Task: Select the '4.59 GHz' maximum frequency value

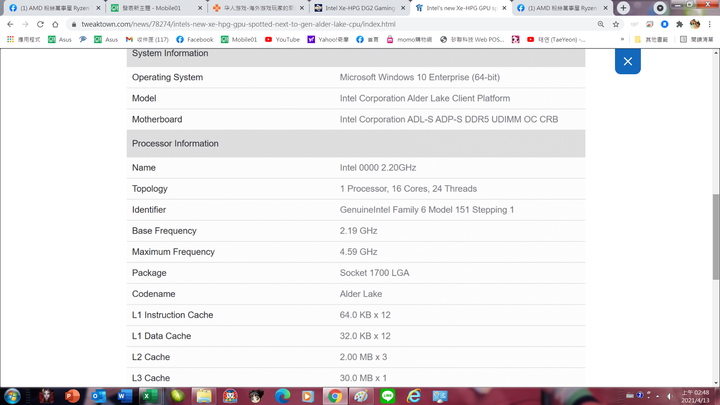Action: (x=359, y=252)
